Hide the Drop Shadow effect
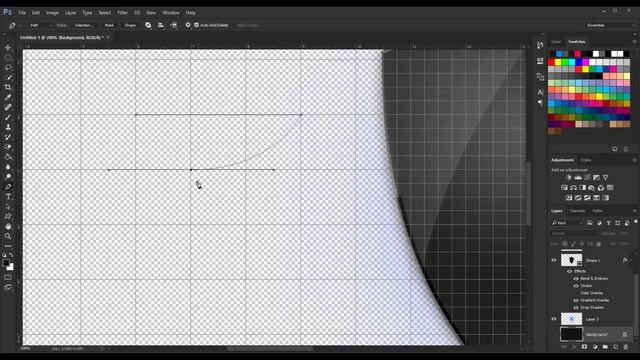Image resolution: width=640 pixels, height=360 pixels. coord(576,308)
